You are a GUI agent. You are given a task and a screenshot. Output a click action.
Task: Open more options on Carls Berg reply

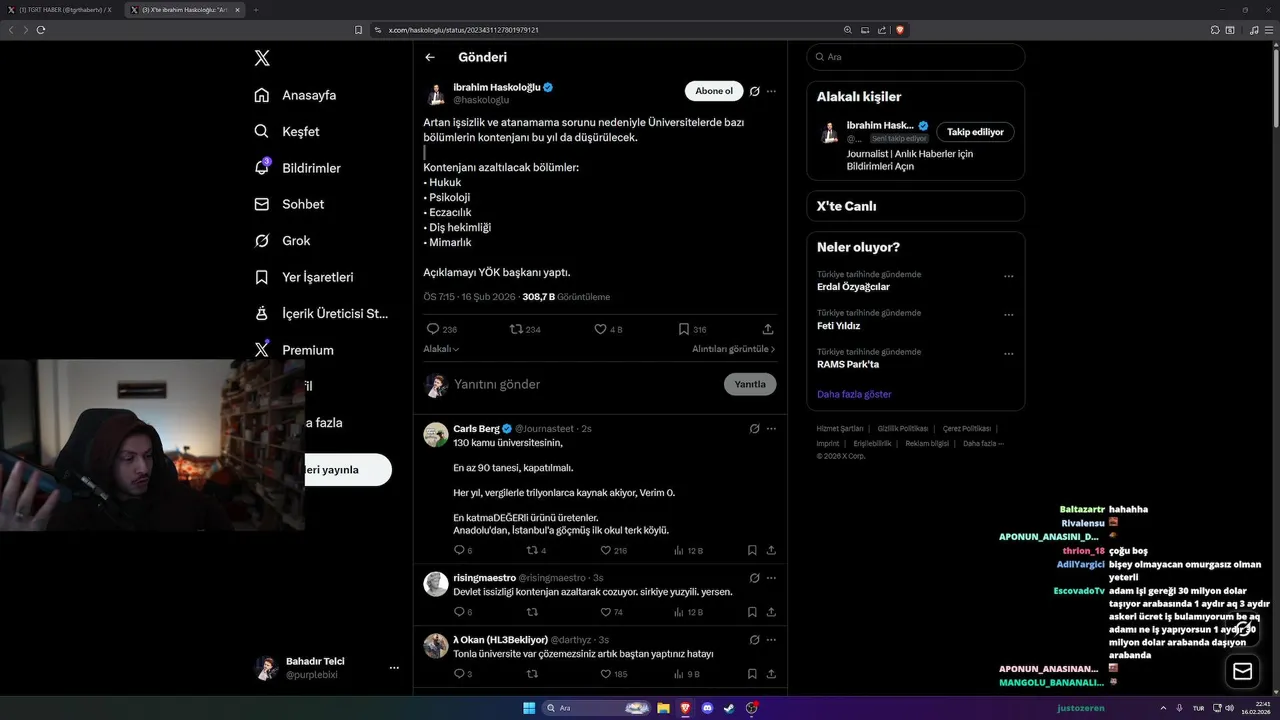(x=771, y=428)
